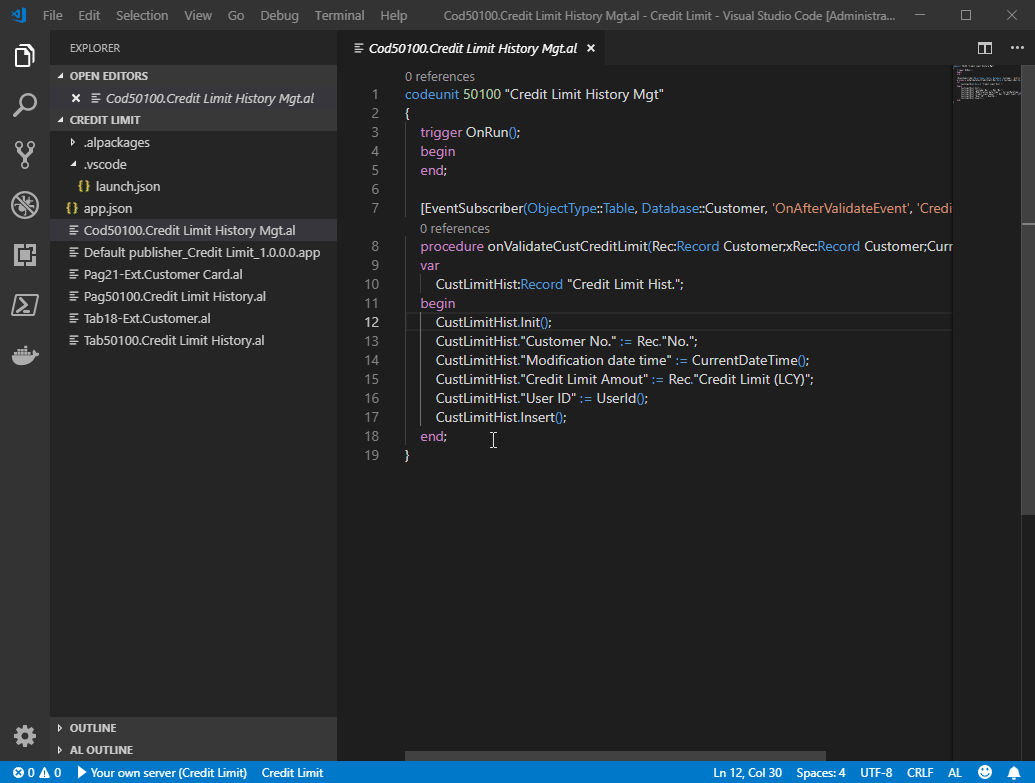The height and width of the screenshot is (783, 1035).
Task: Click the Manage gear icon
Action: point(25,736)
